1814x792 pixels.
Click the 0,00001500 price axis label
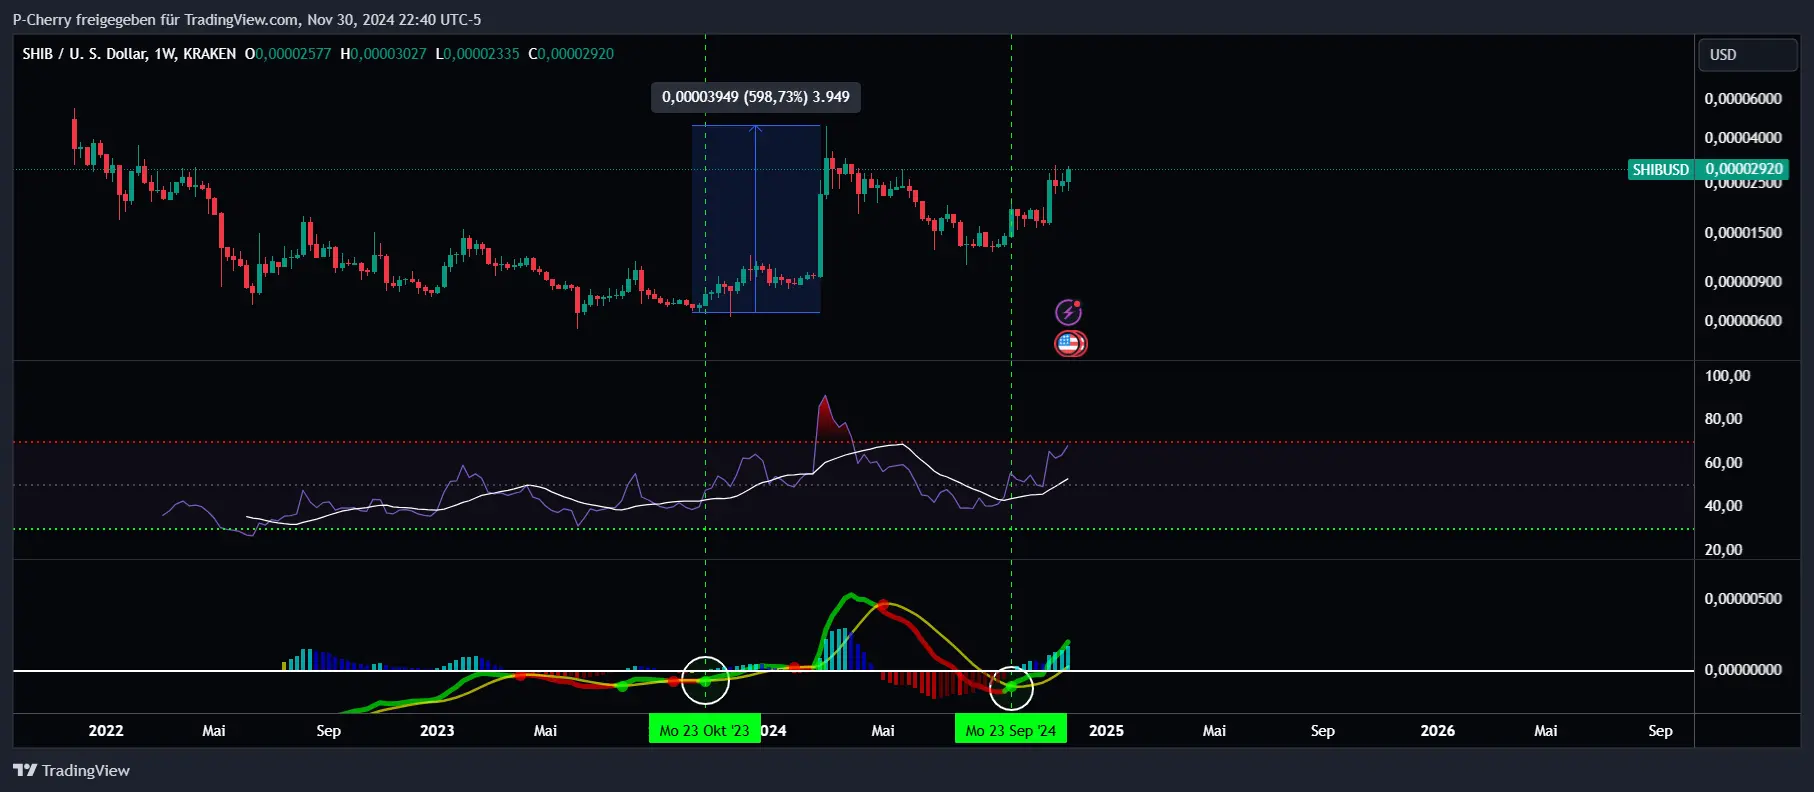(1743, 233)
